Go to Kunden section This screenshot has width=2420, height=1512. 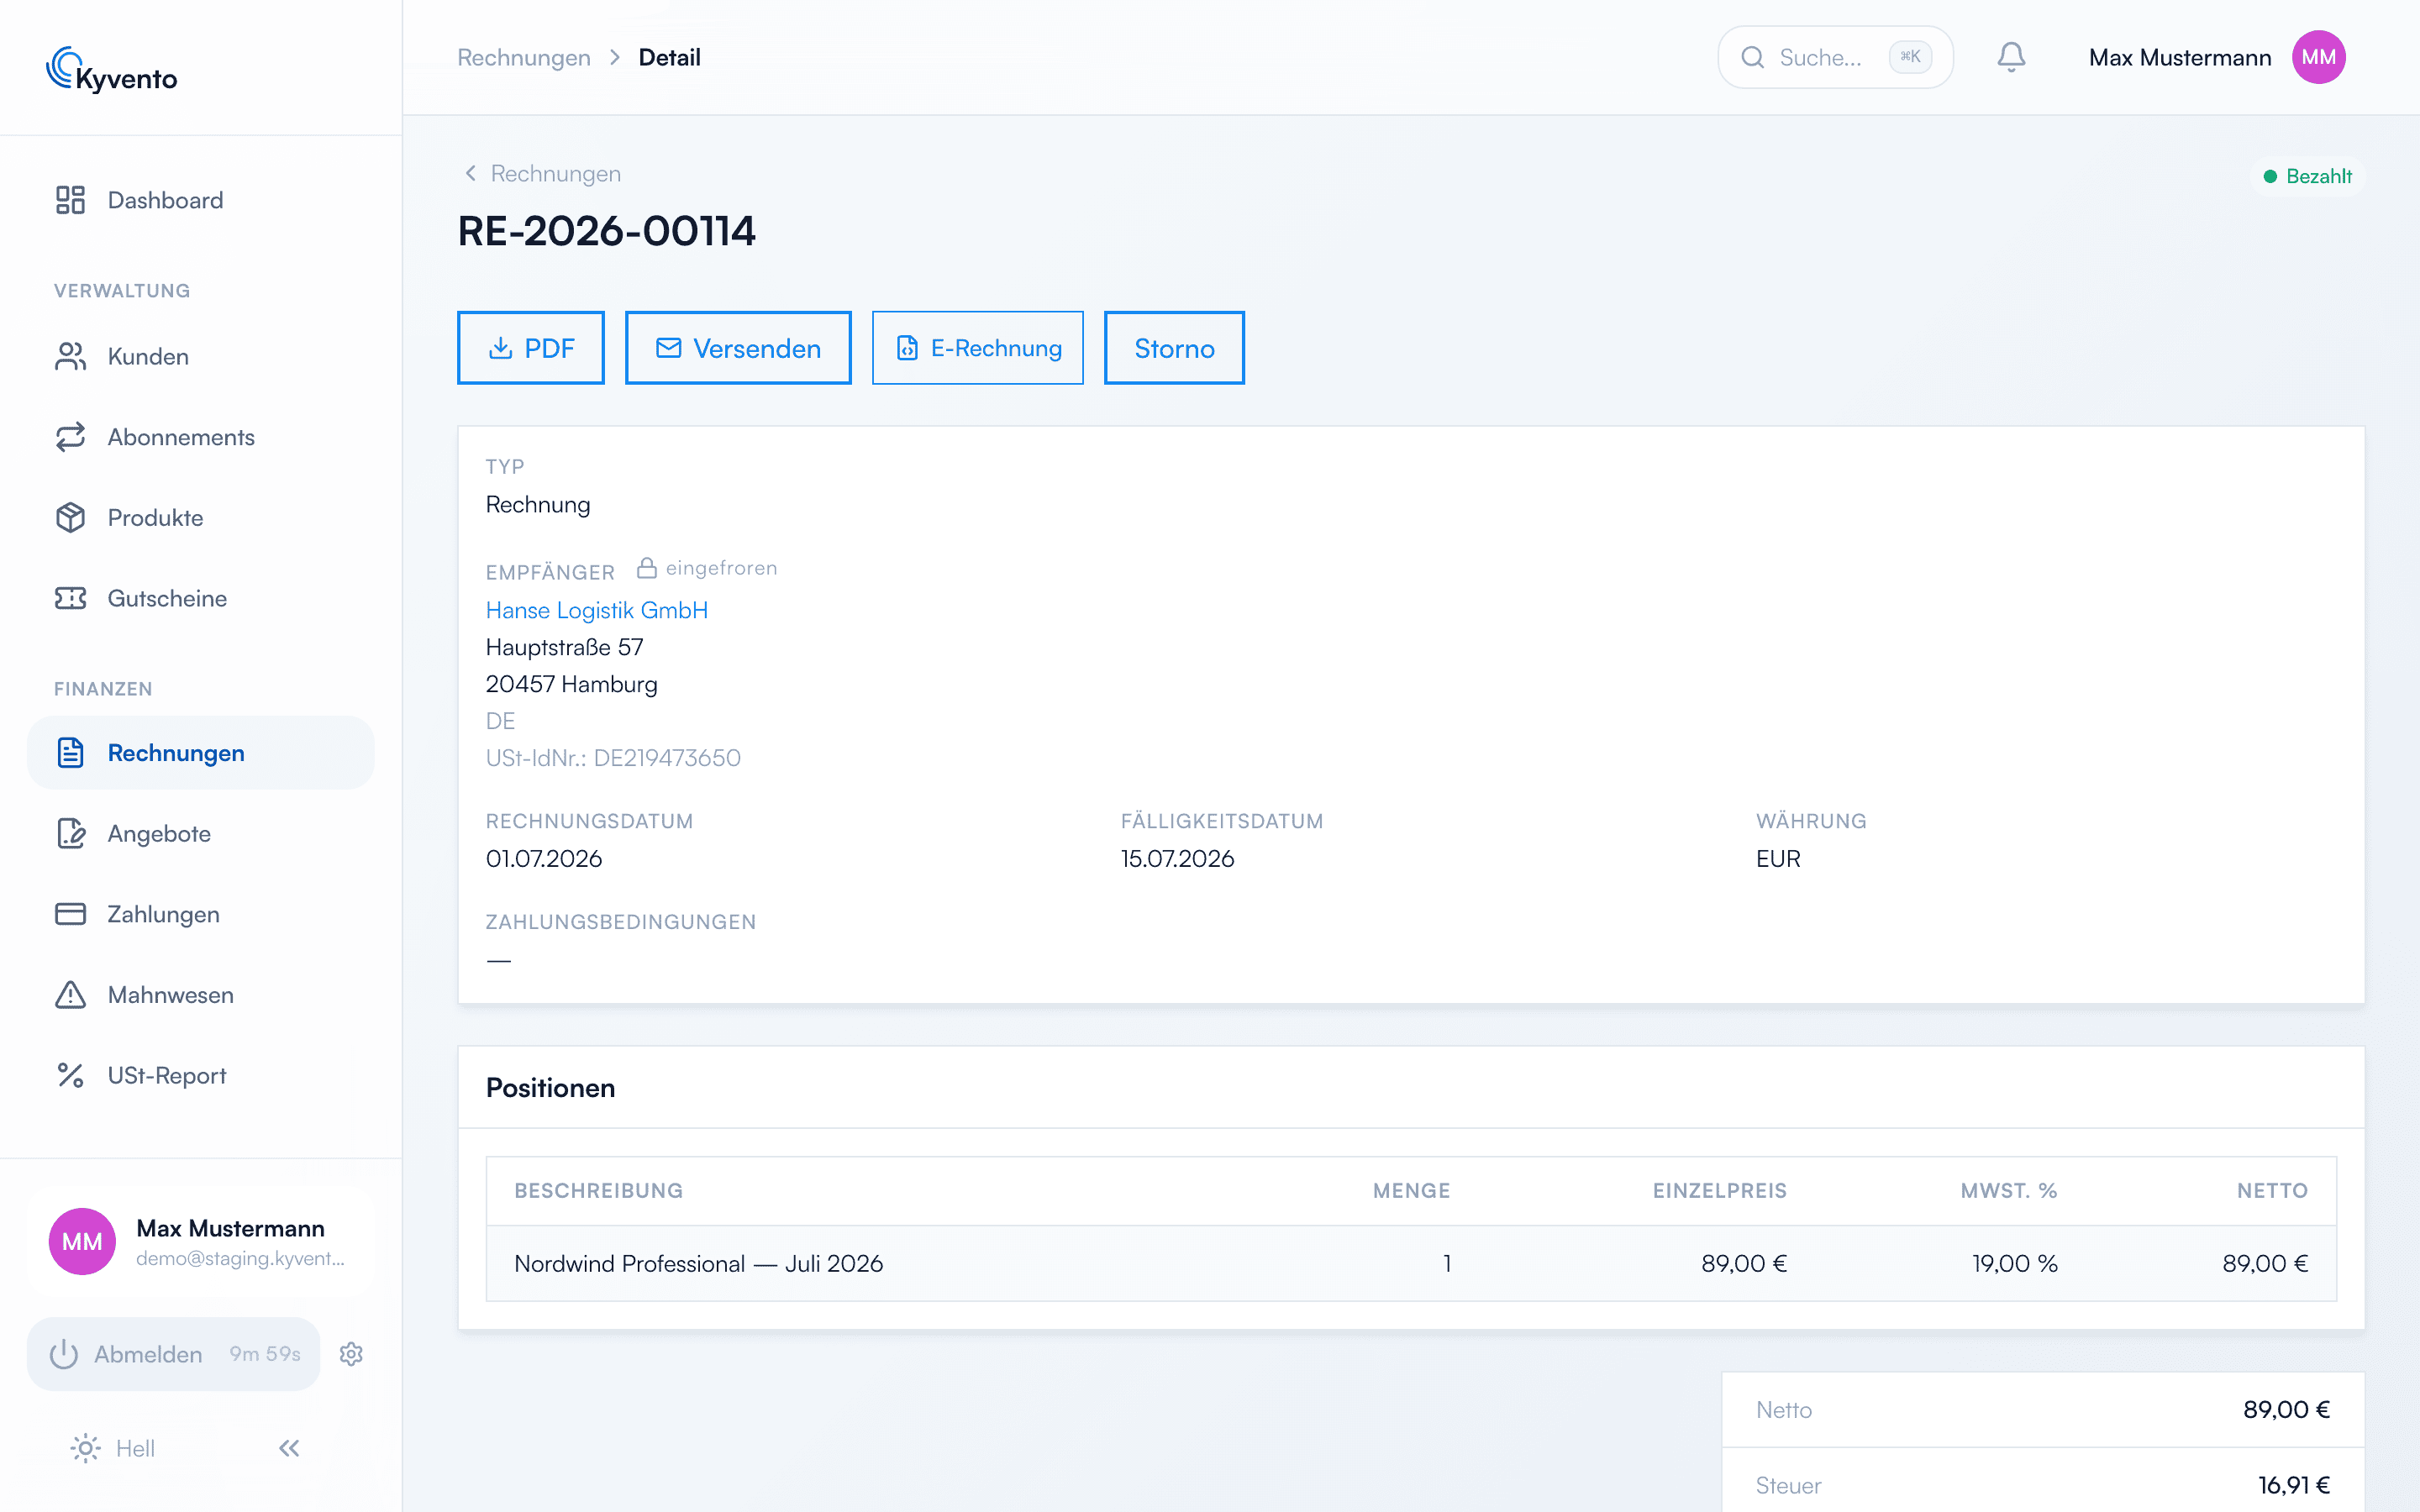tap(200, 356)
